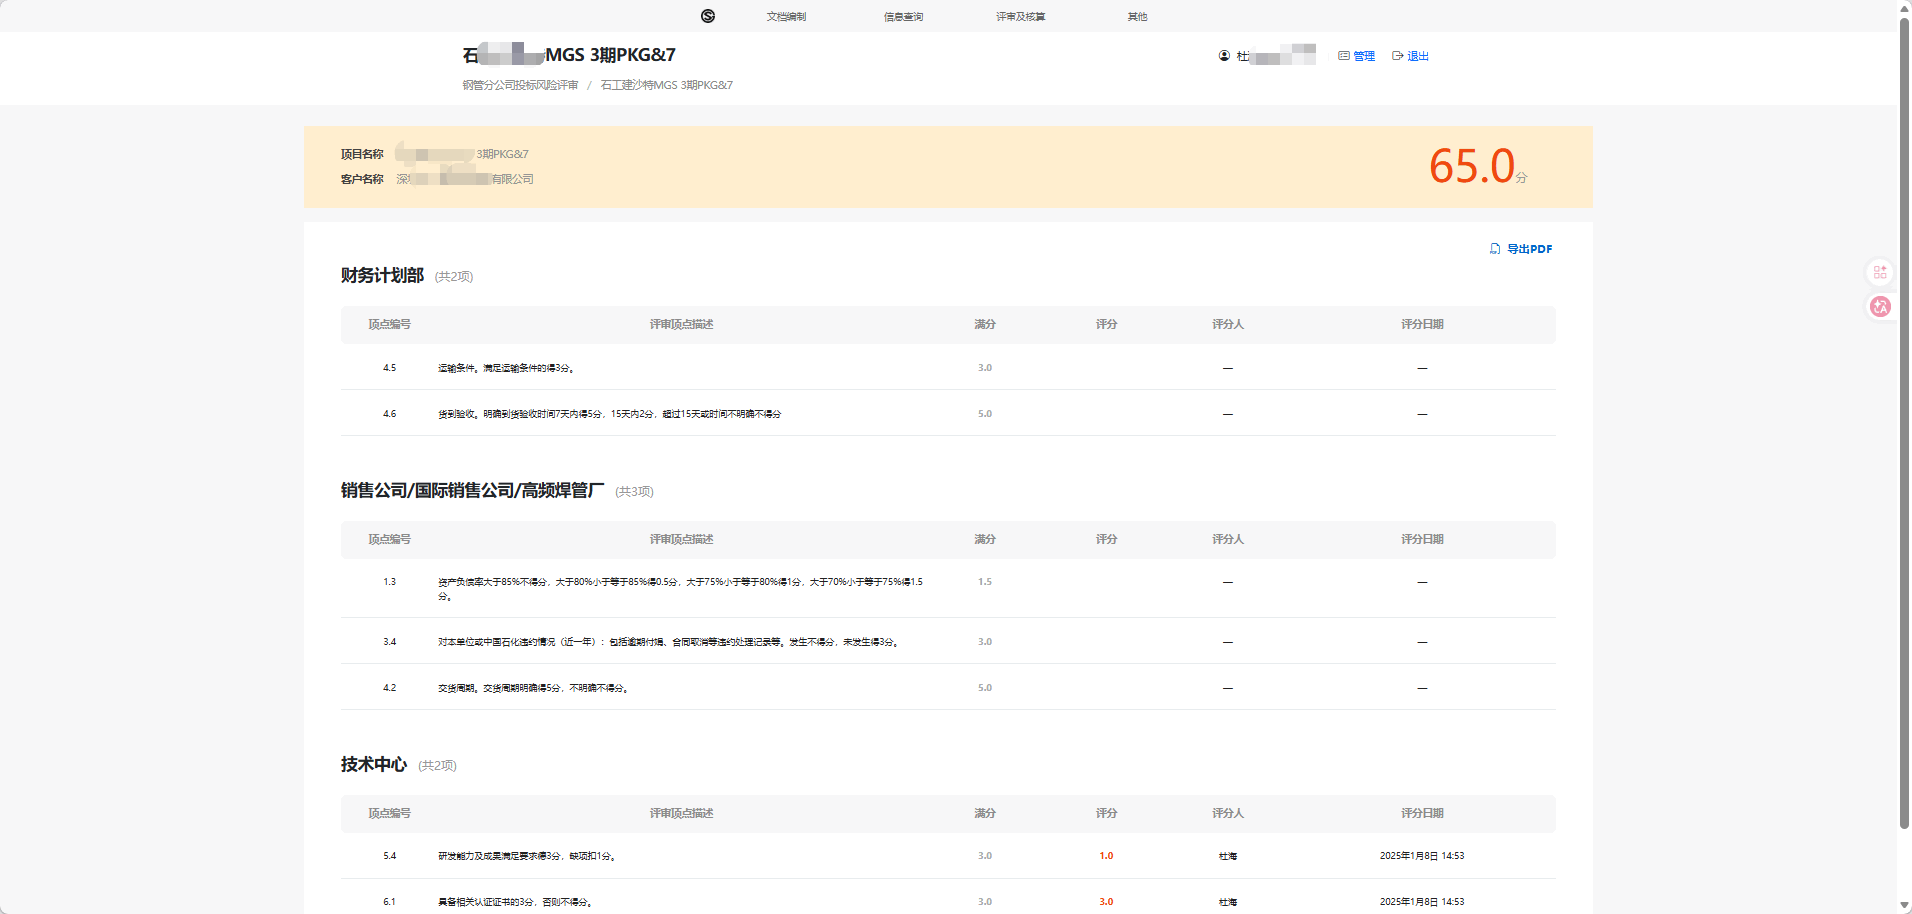Viewport: 1912px width, 914px height.
Task: Select row 1.3 description about 资产负债率
Action: (x=680, y=589)
